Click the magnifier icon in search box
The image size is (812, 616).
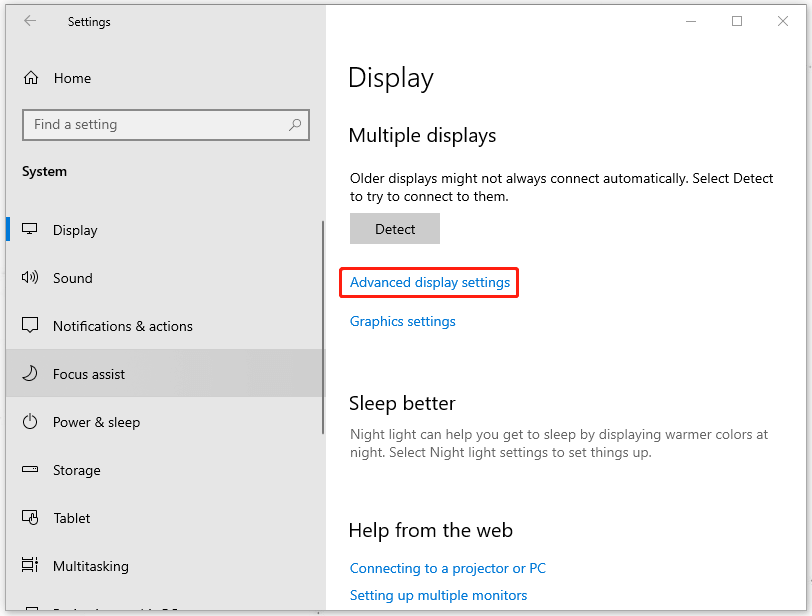[295, 124]
